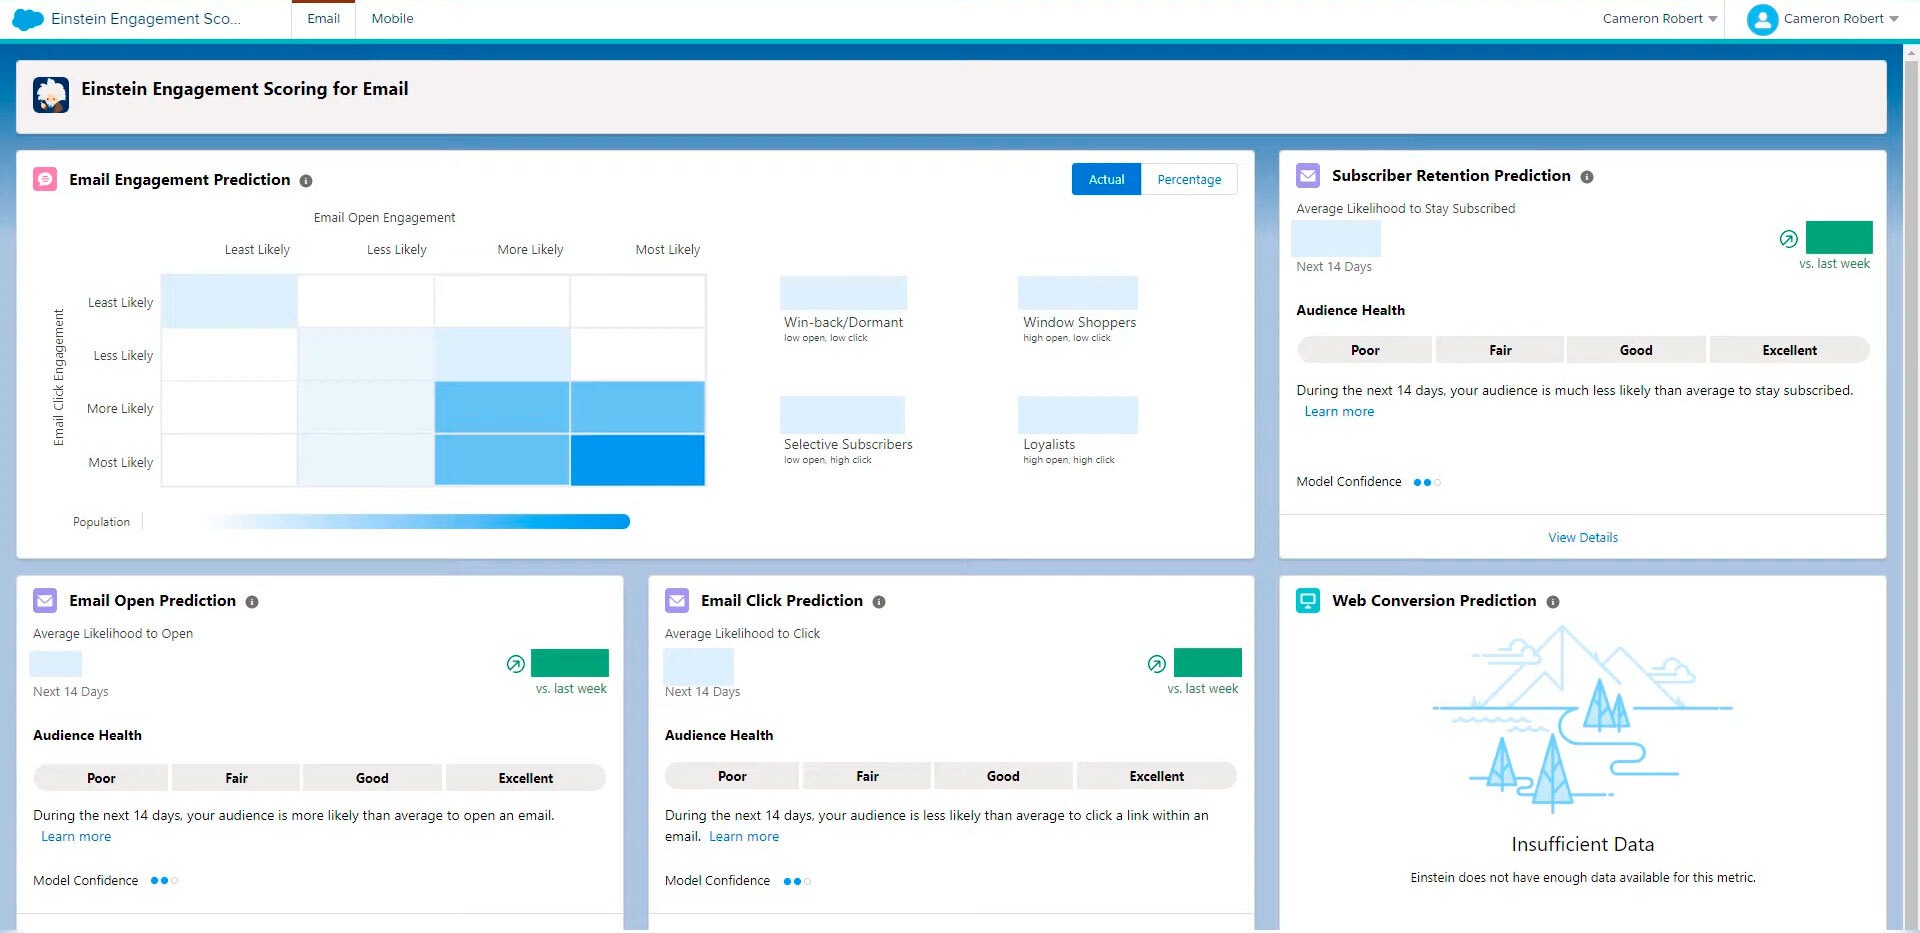Click trend arrow icon in Subscriber Retention card

point(1789,239)
